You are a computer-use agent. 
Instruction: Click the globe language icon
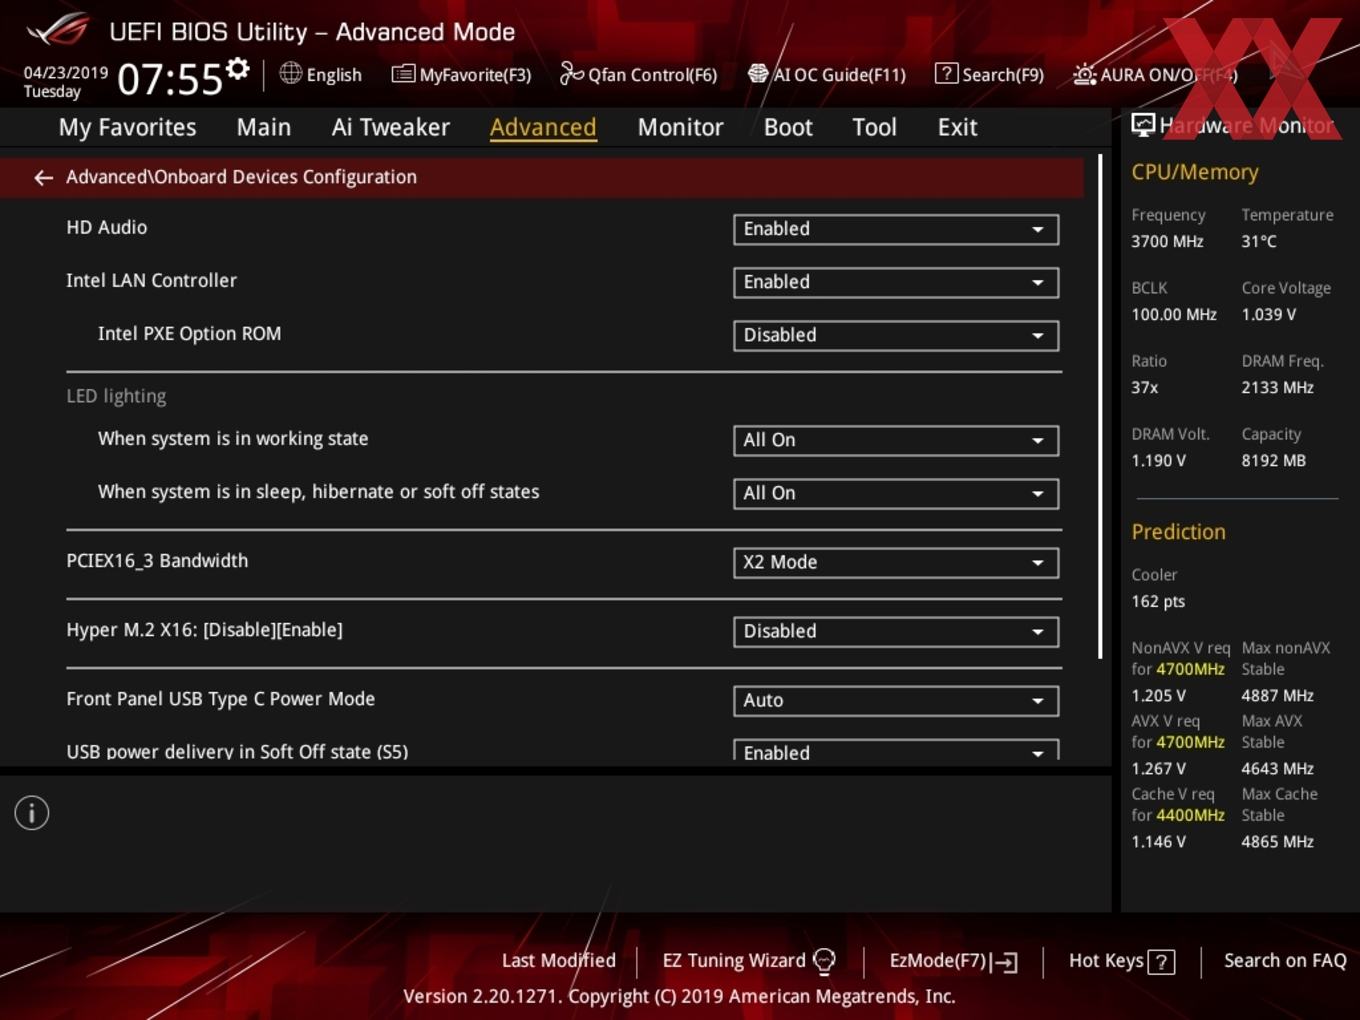pos(290,73)
